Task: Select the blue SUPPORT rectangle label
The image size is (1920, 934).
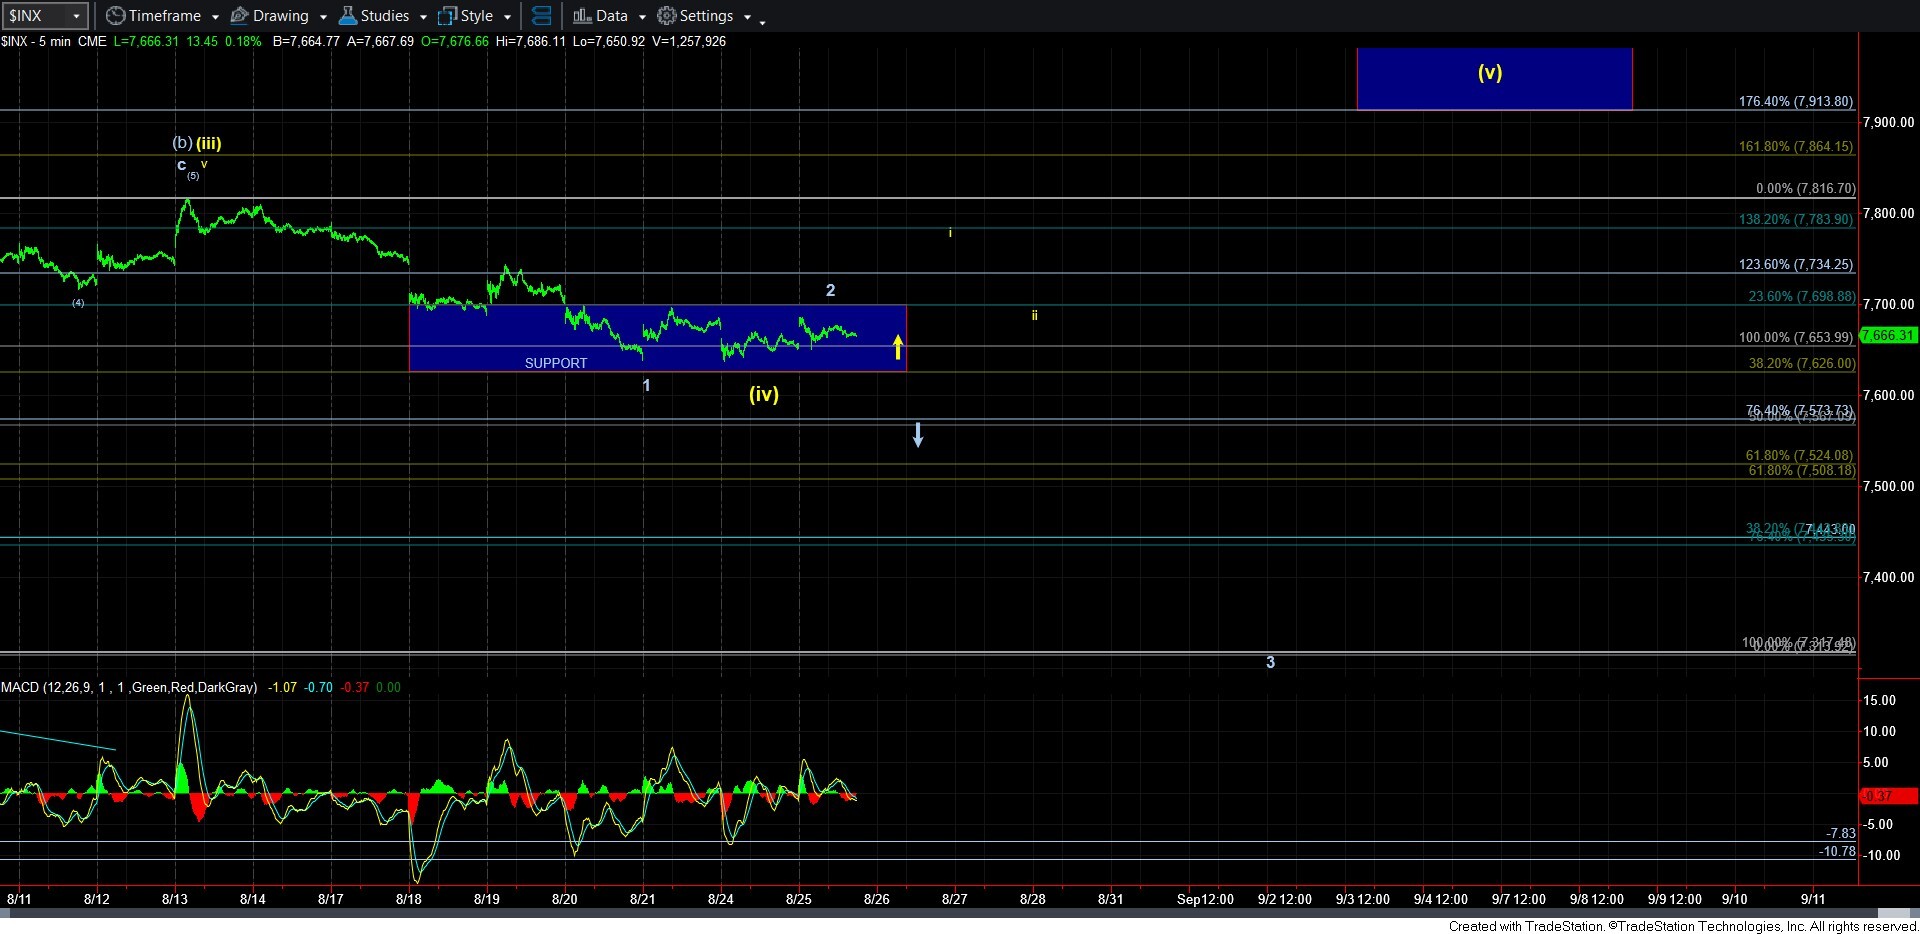Action: (x=556, y=363)
